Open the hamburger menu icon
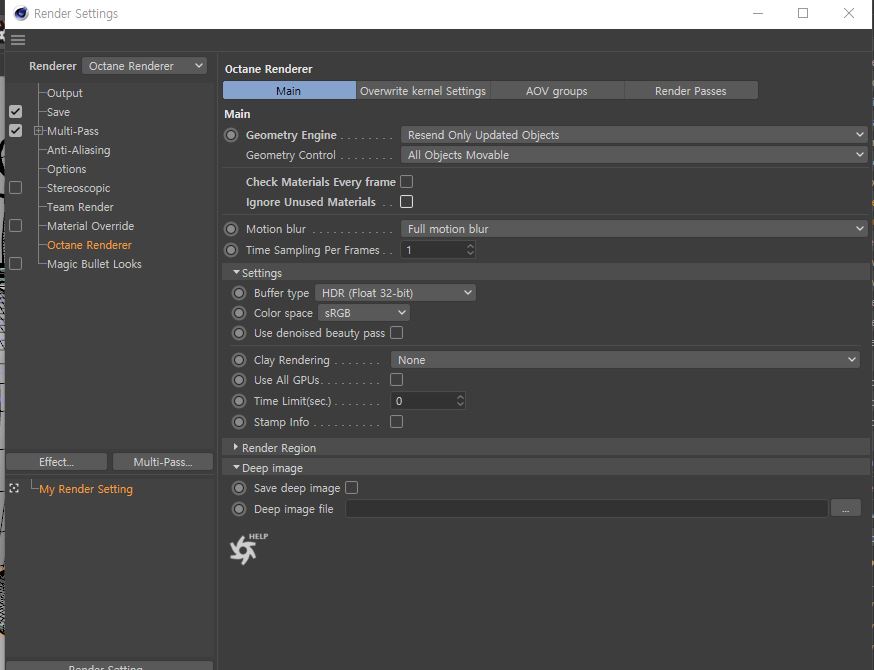The height and width of the screenshot is (670, 874). (x=18, y=40)
